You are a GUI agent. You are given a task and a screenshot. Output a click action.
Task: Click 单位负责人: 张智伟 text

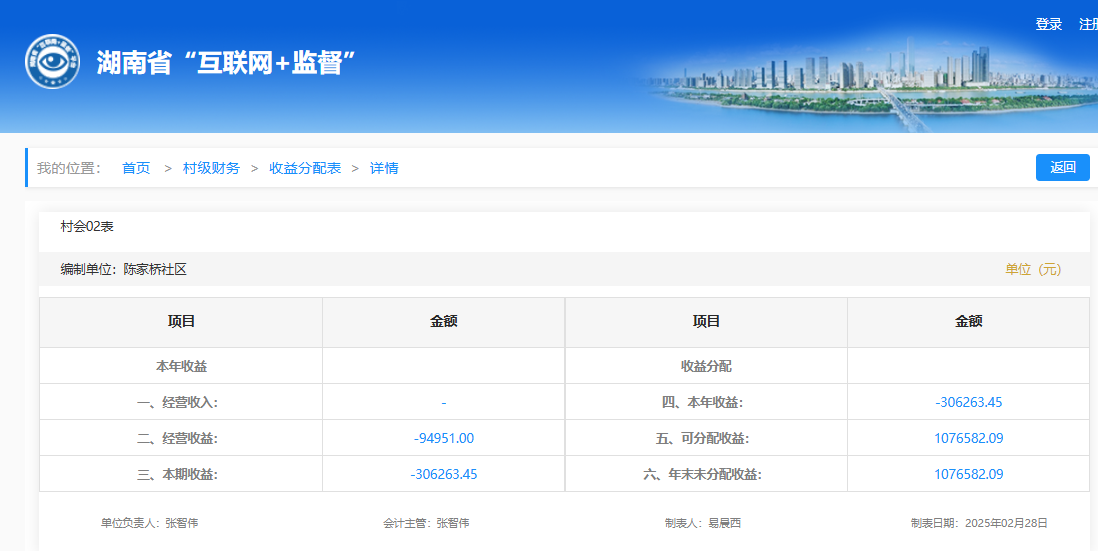[149, 523]
